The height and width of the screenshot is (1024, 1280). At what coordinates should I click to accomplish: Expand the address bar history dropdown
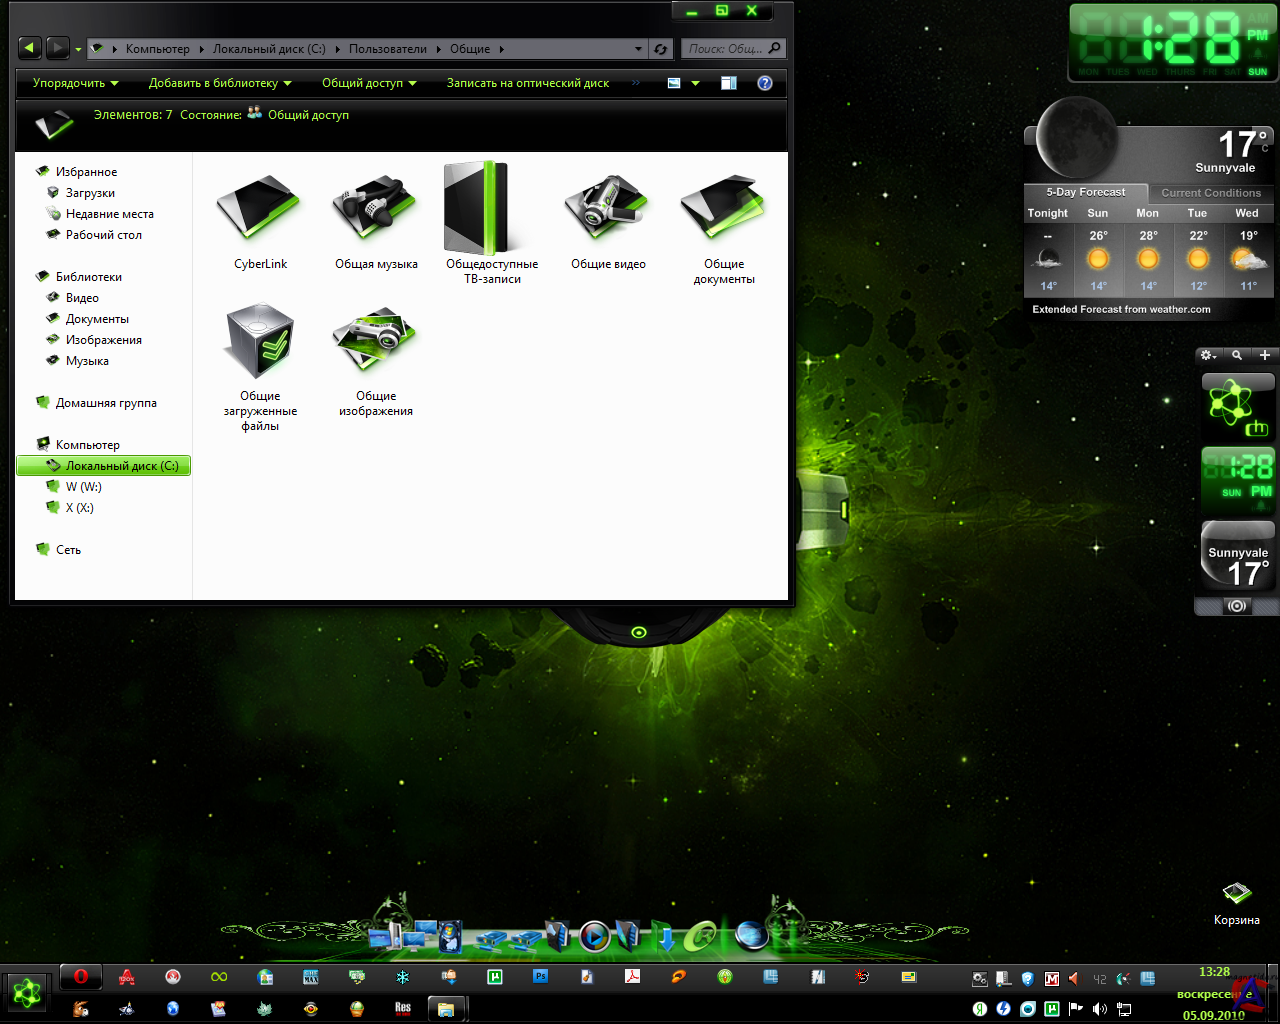639,49
